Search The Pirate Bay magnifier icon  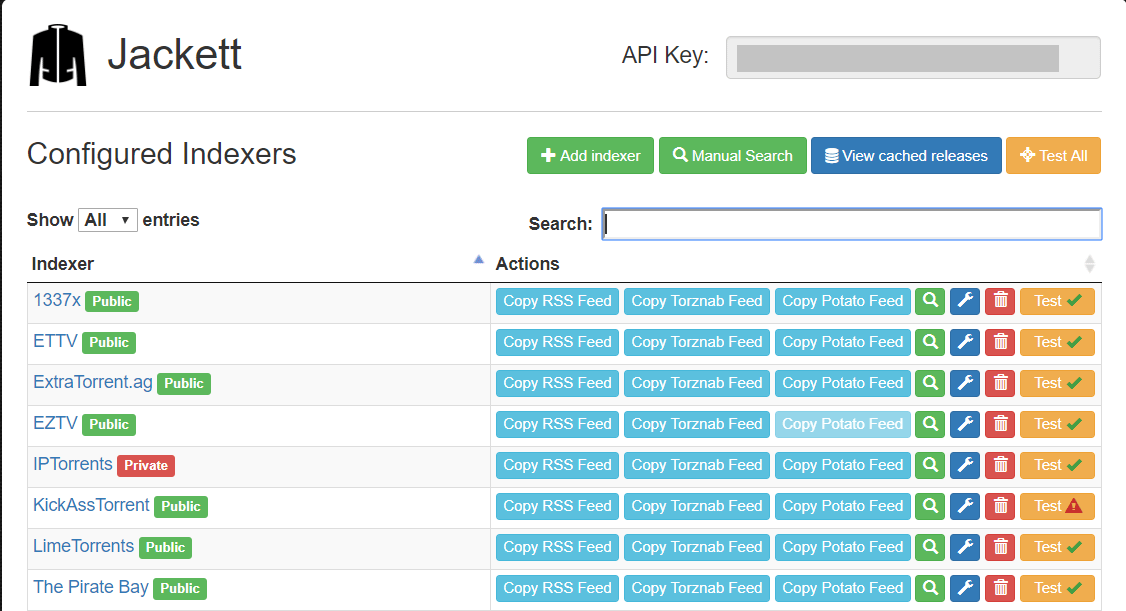tap(930, 587)
